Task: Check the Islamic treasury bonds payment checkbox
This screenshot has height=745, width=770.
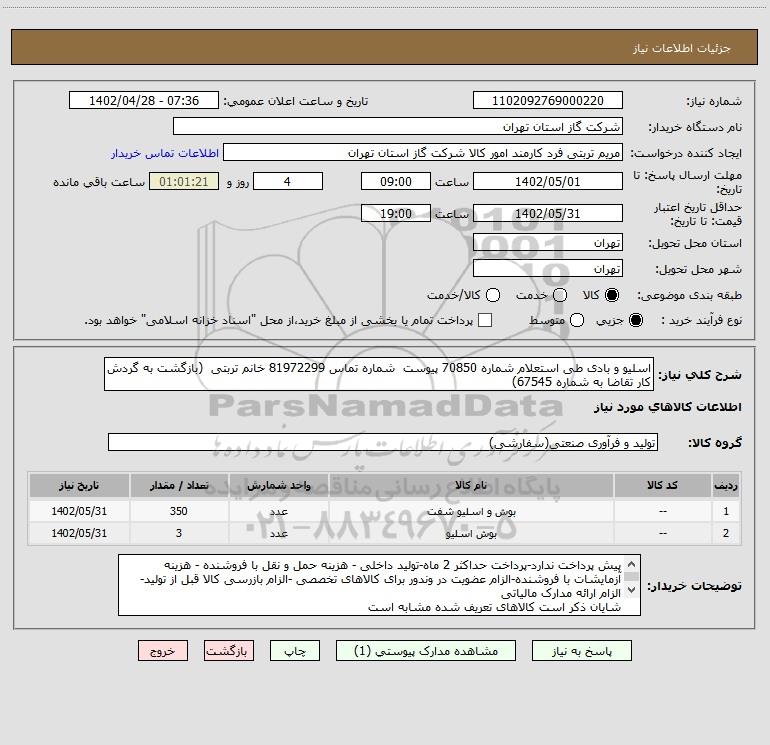Action: coord(485,320)
